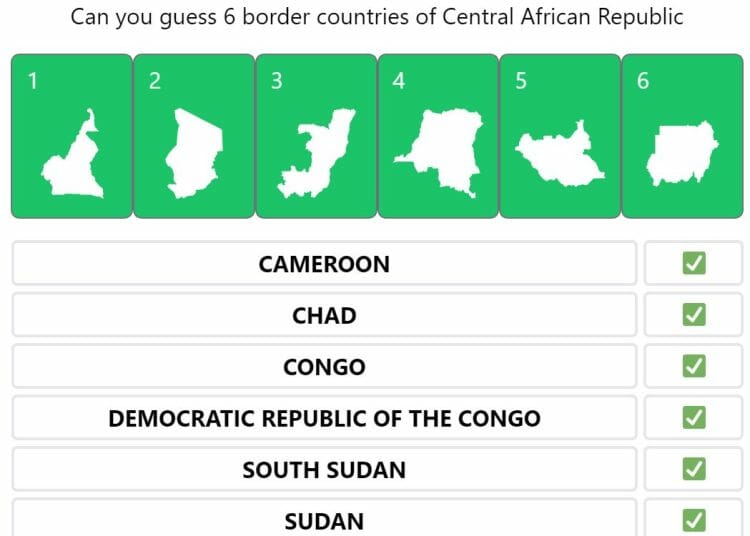Viewport: 750px width, 536px height.
Task: Click the checkmark next to Congo
Action: point(694,366)
